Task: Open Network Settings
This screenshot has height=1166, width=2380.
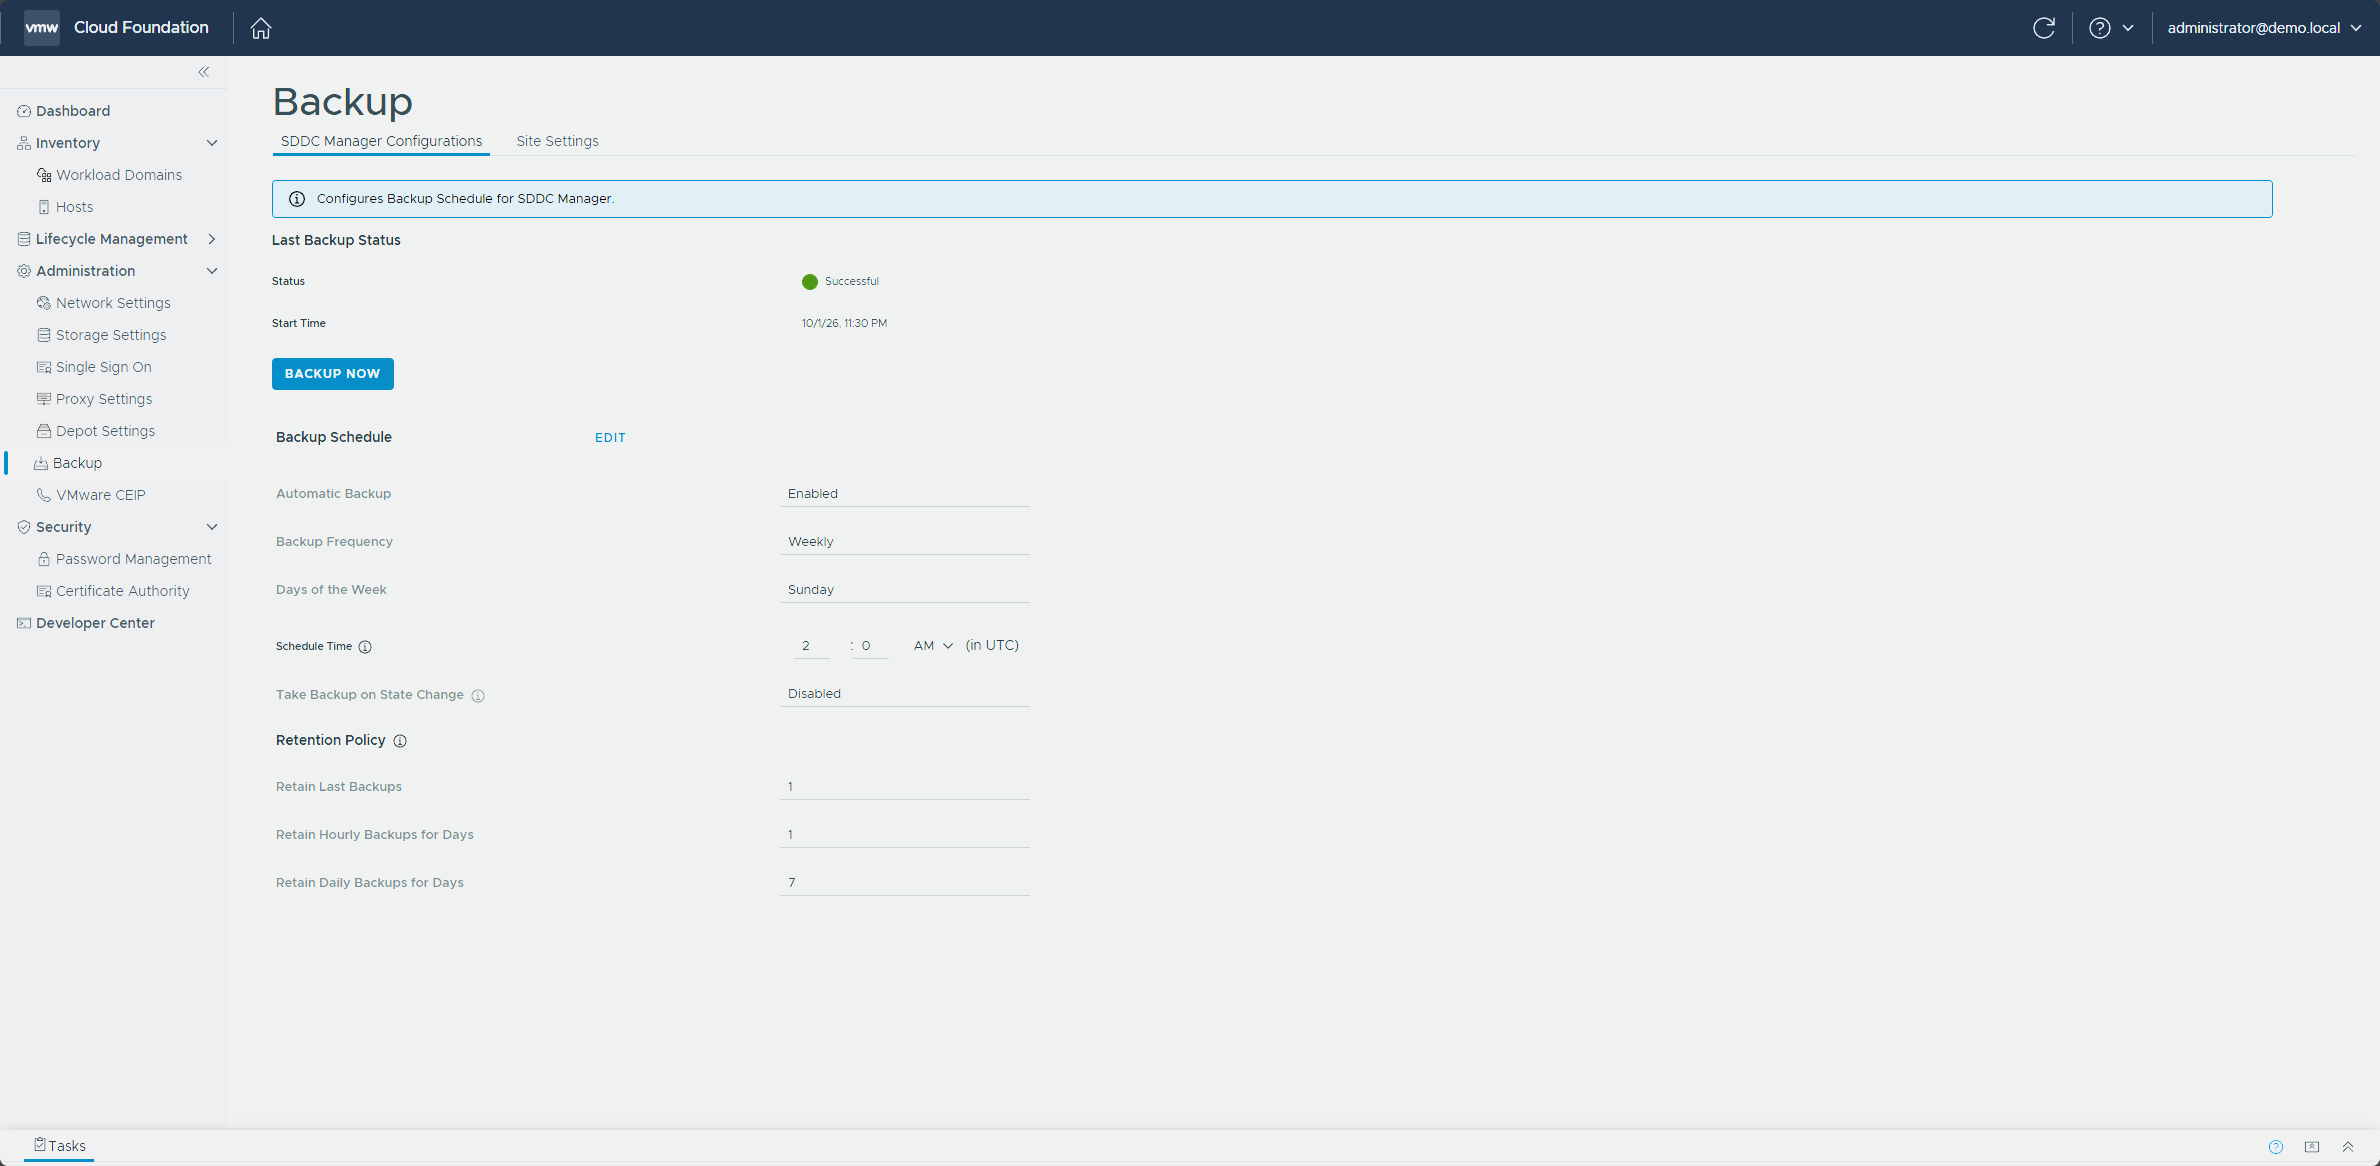Action: pos(113,303)
